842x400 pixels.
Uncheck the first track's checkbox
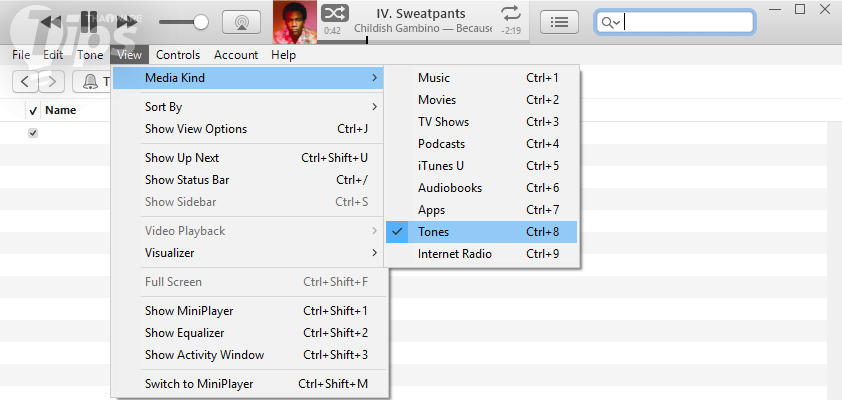click(x=33, y=133)
